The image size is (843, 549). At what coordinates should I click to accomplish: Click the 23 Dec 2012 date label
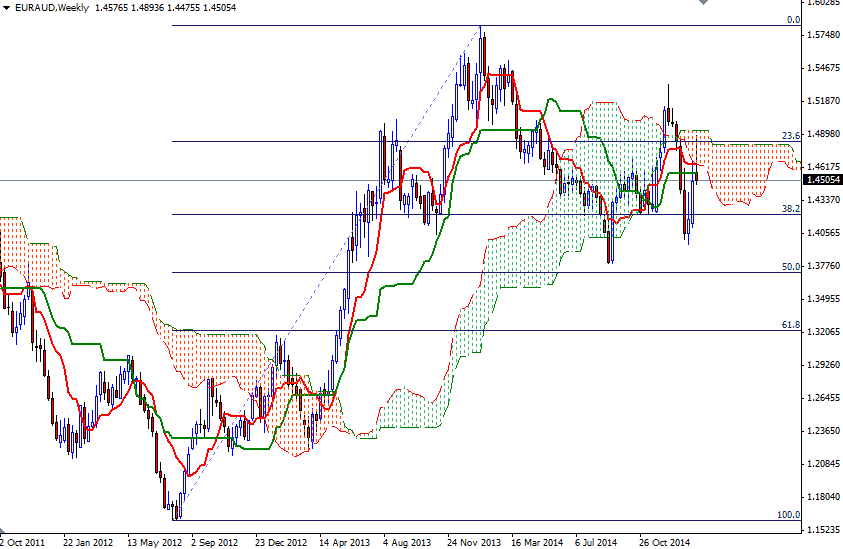[x=281, y=542]
